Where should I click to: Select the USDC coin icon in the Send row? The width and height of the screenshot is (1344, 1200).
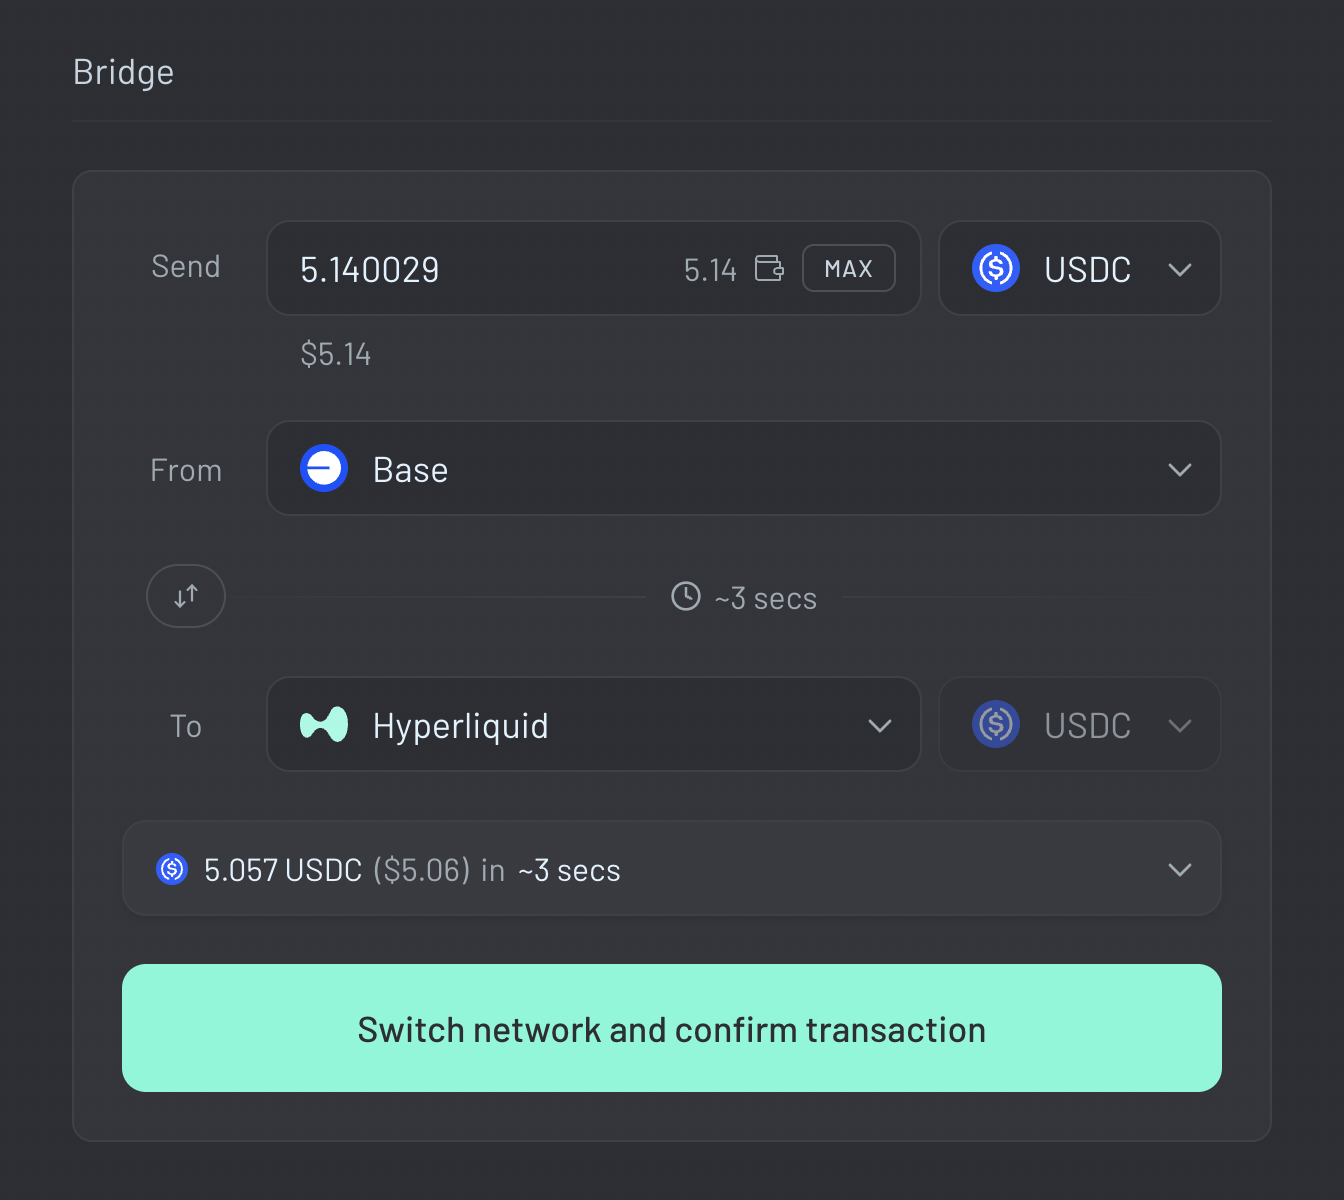[x=995, y=268]
